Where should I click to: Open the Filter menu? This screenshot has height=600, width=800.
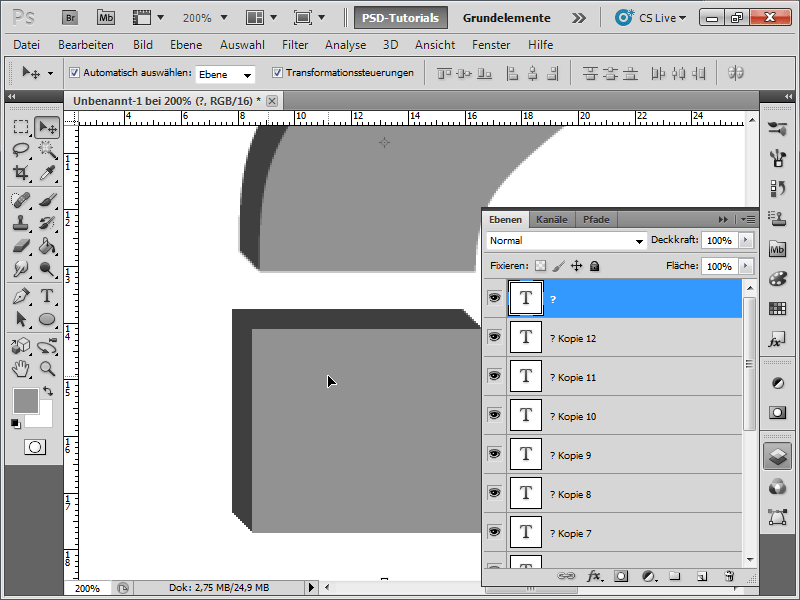pyautogui.click(x=295, y=45)
